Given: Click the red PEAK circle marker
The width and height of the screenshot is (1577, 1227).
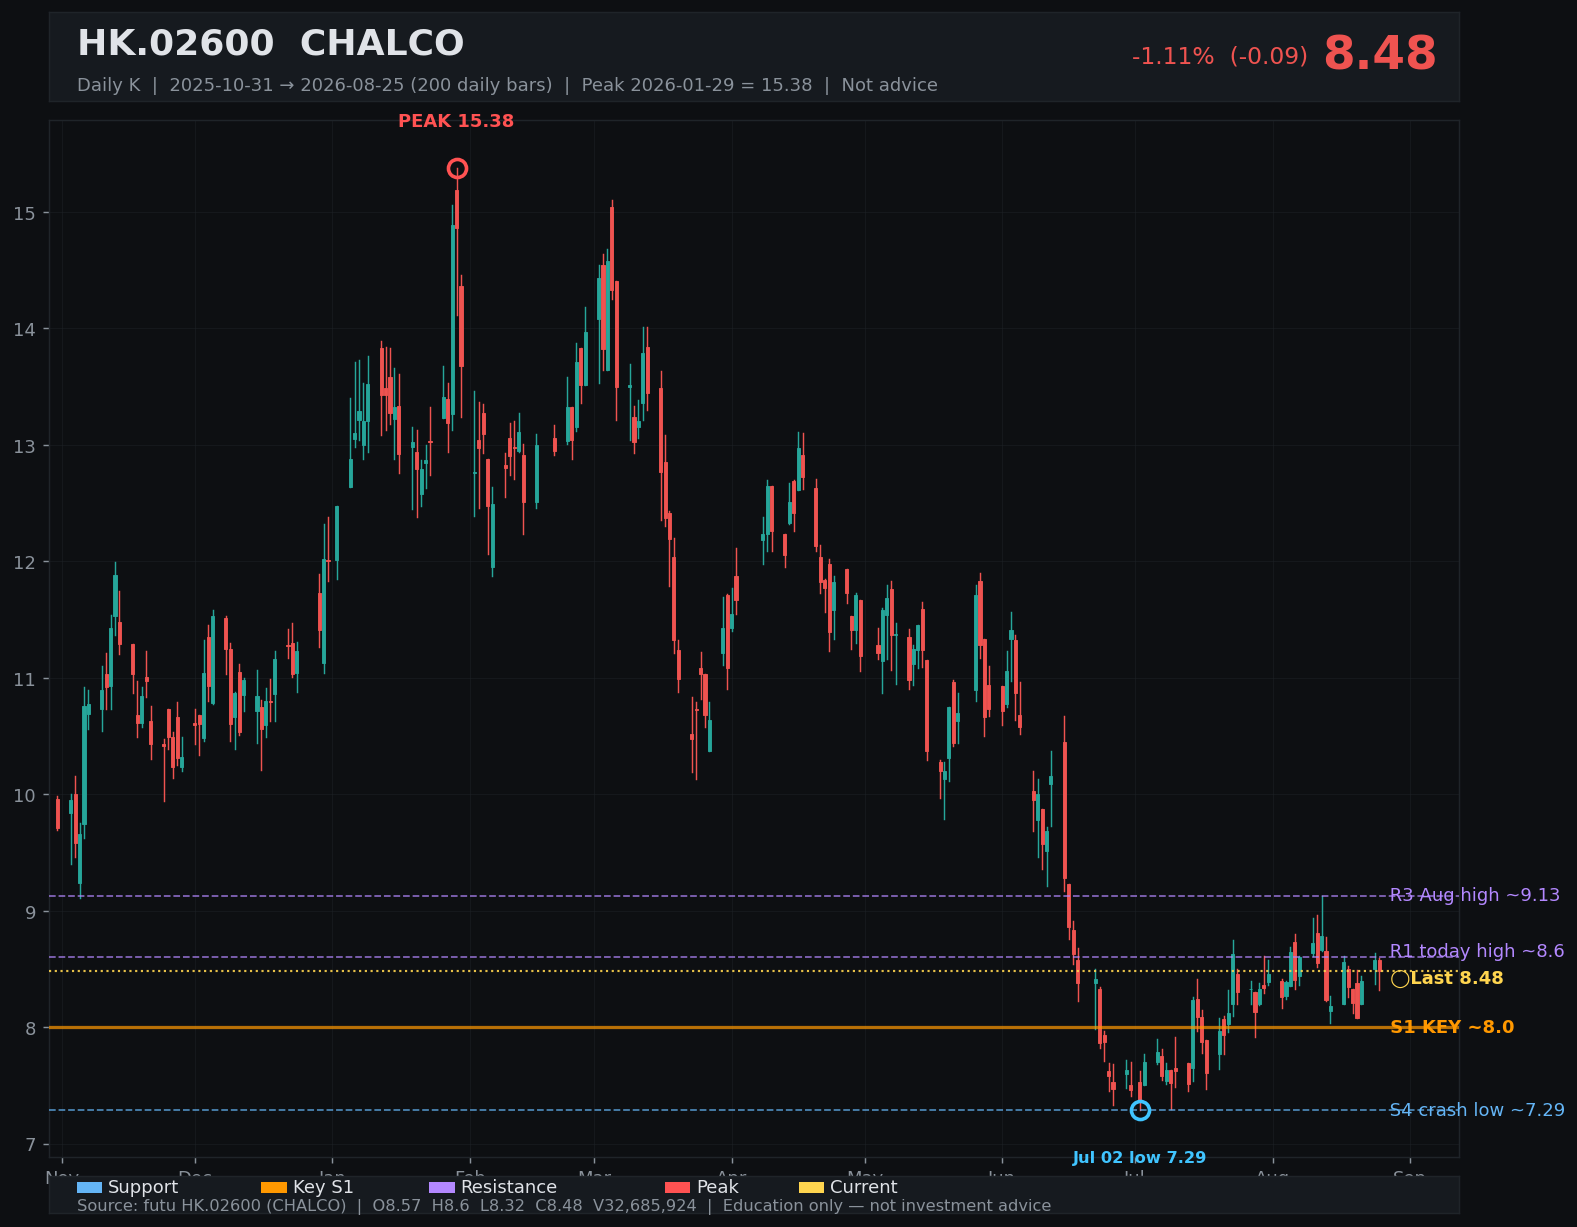Looking at the screenshot, I should click(457, 168).
